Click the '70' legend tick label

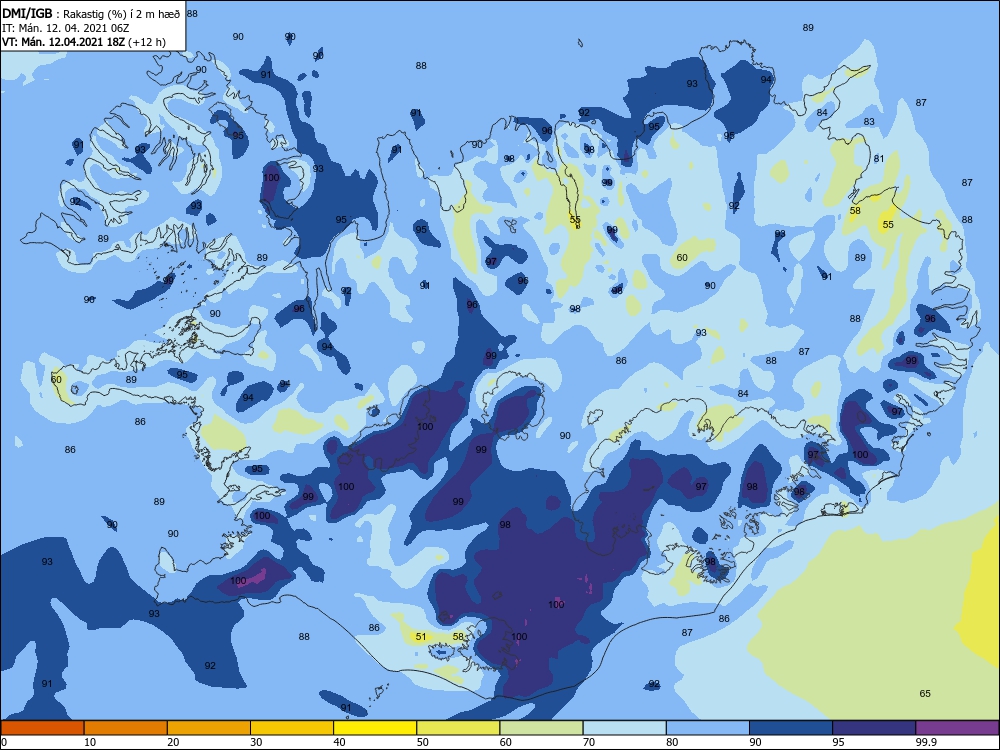pyautogui.click(x=589, y=742)
